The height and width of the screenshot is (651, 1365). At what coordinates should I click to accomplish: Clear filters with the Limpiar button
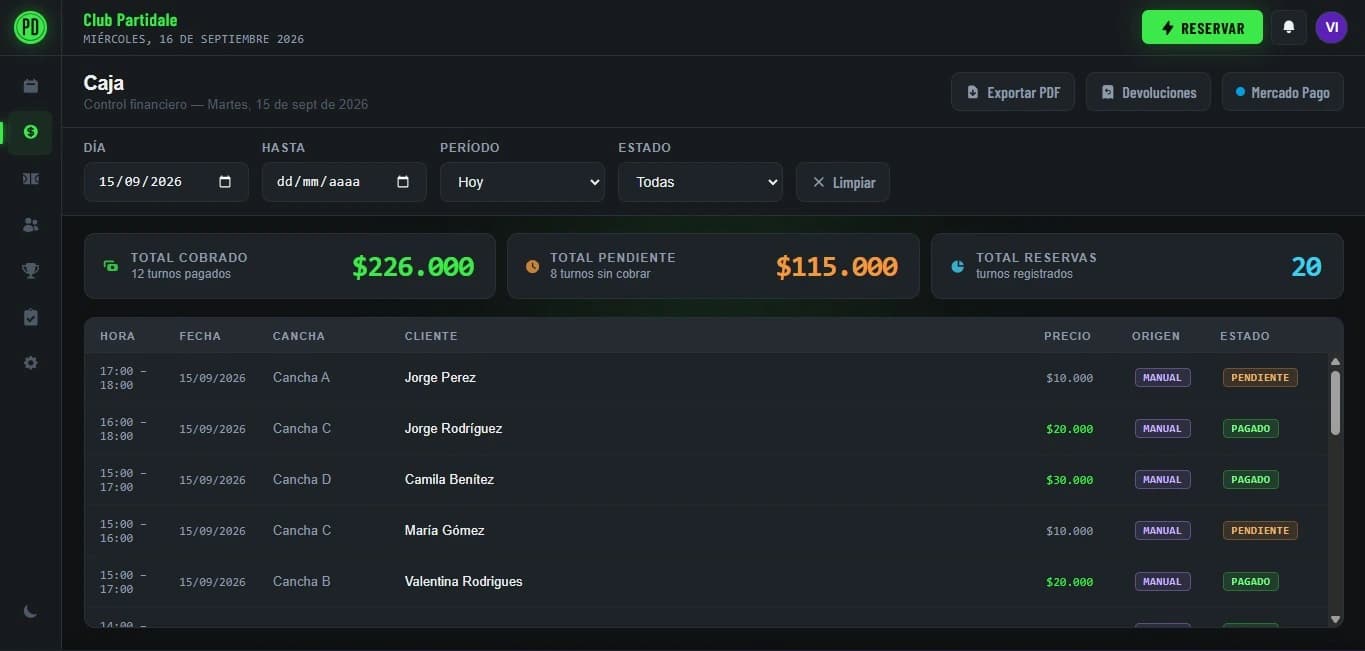coord(843,182)
